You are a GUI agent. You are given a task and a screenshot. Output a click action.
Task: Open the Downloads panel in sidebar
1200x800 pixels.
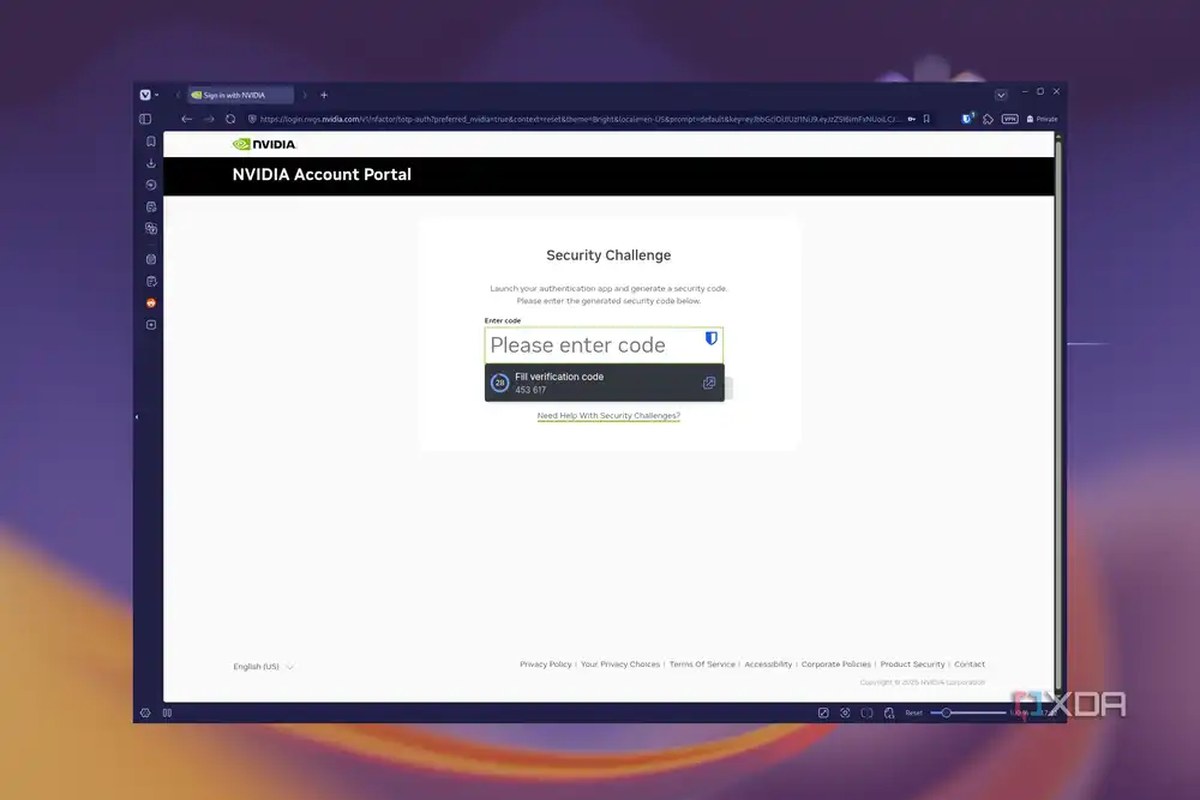click(x=151, y=163)
